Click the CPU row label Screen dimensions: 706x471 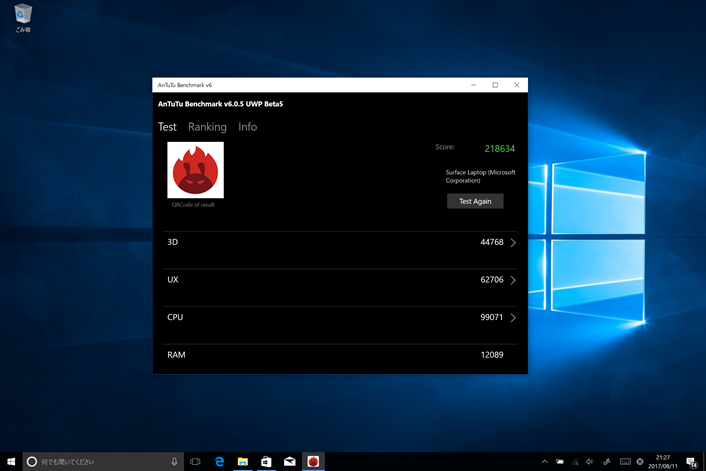[175, 317]
